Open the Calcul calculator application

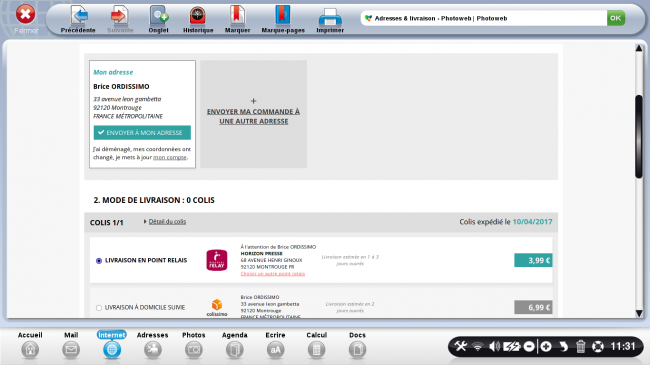316,345
